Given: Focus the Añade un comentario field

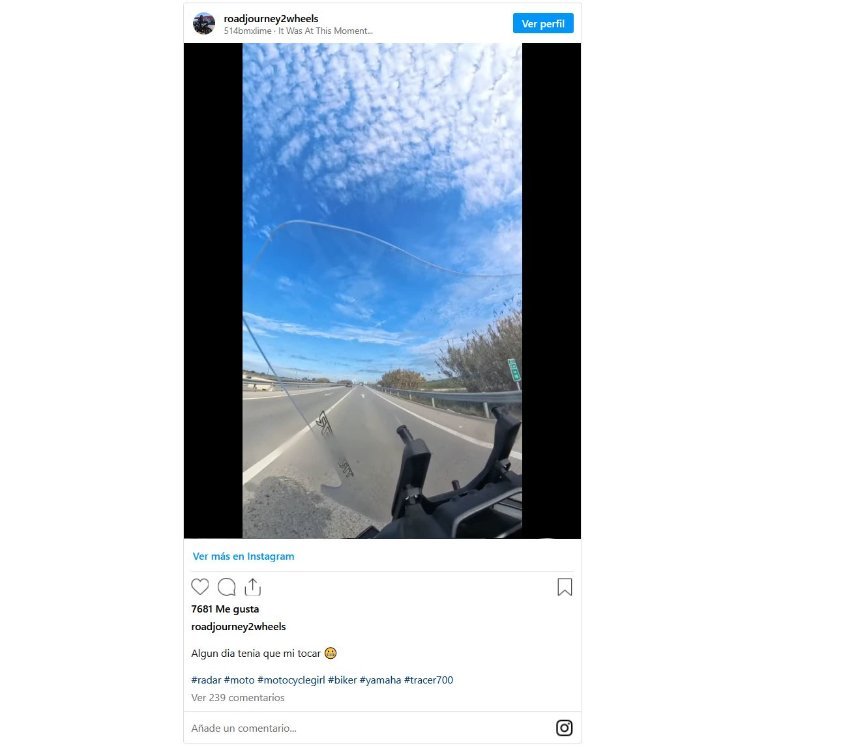Looking at the screenshot, I should [369, 728].
